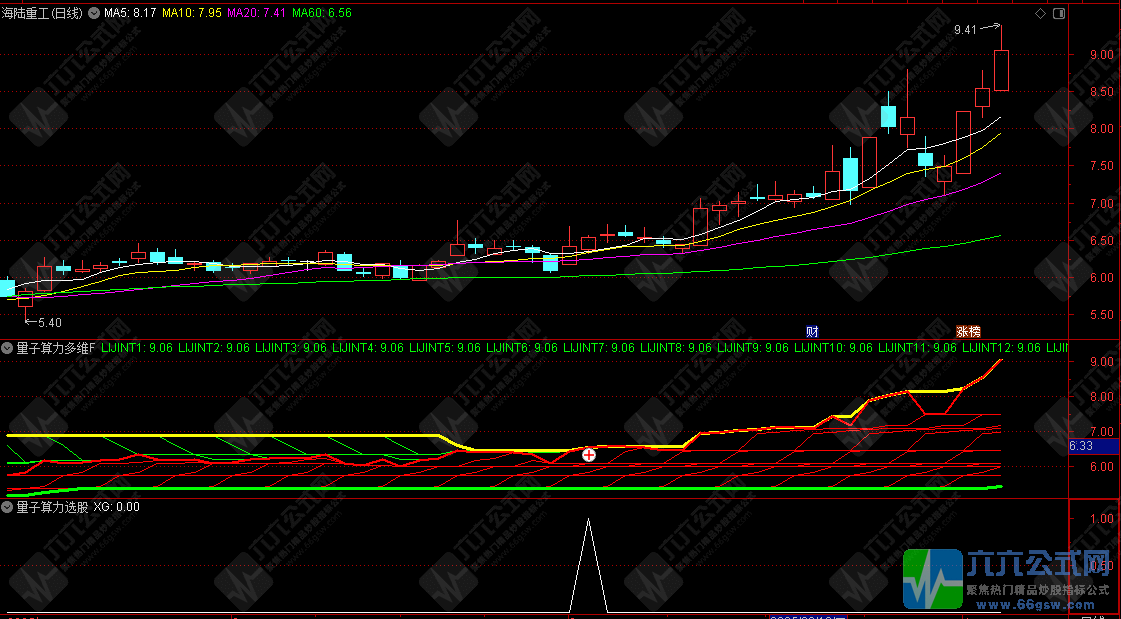The height and width of the screenshot is (619, 1121).
Task: Click the diamond icon at chart top-right
Action: click(x=1040, y=14)
